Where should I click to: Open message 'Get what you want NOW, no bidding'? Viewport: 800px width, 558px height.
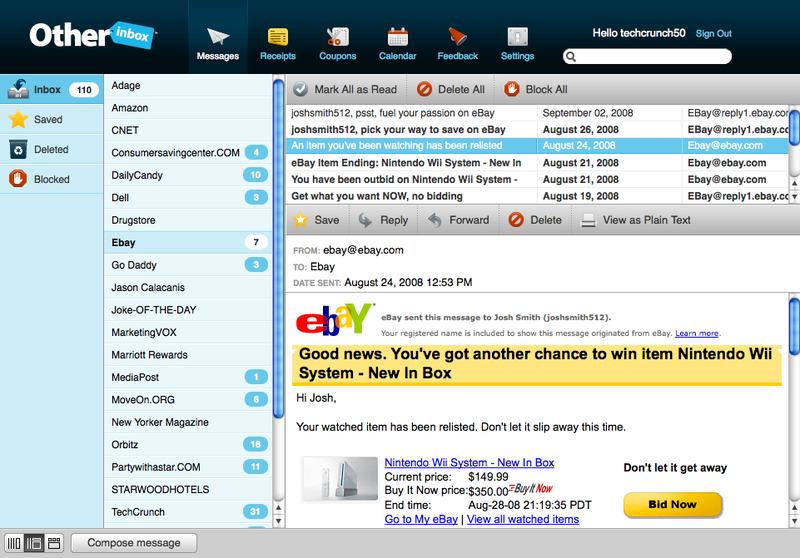[537, 196]
